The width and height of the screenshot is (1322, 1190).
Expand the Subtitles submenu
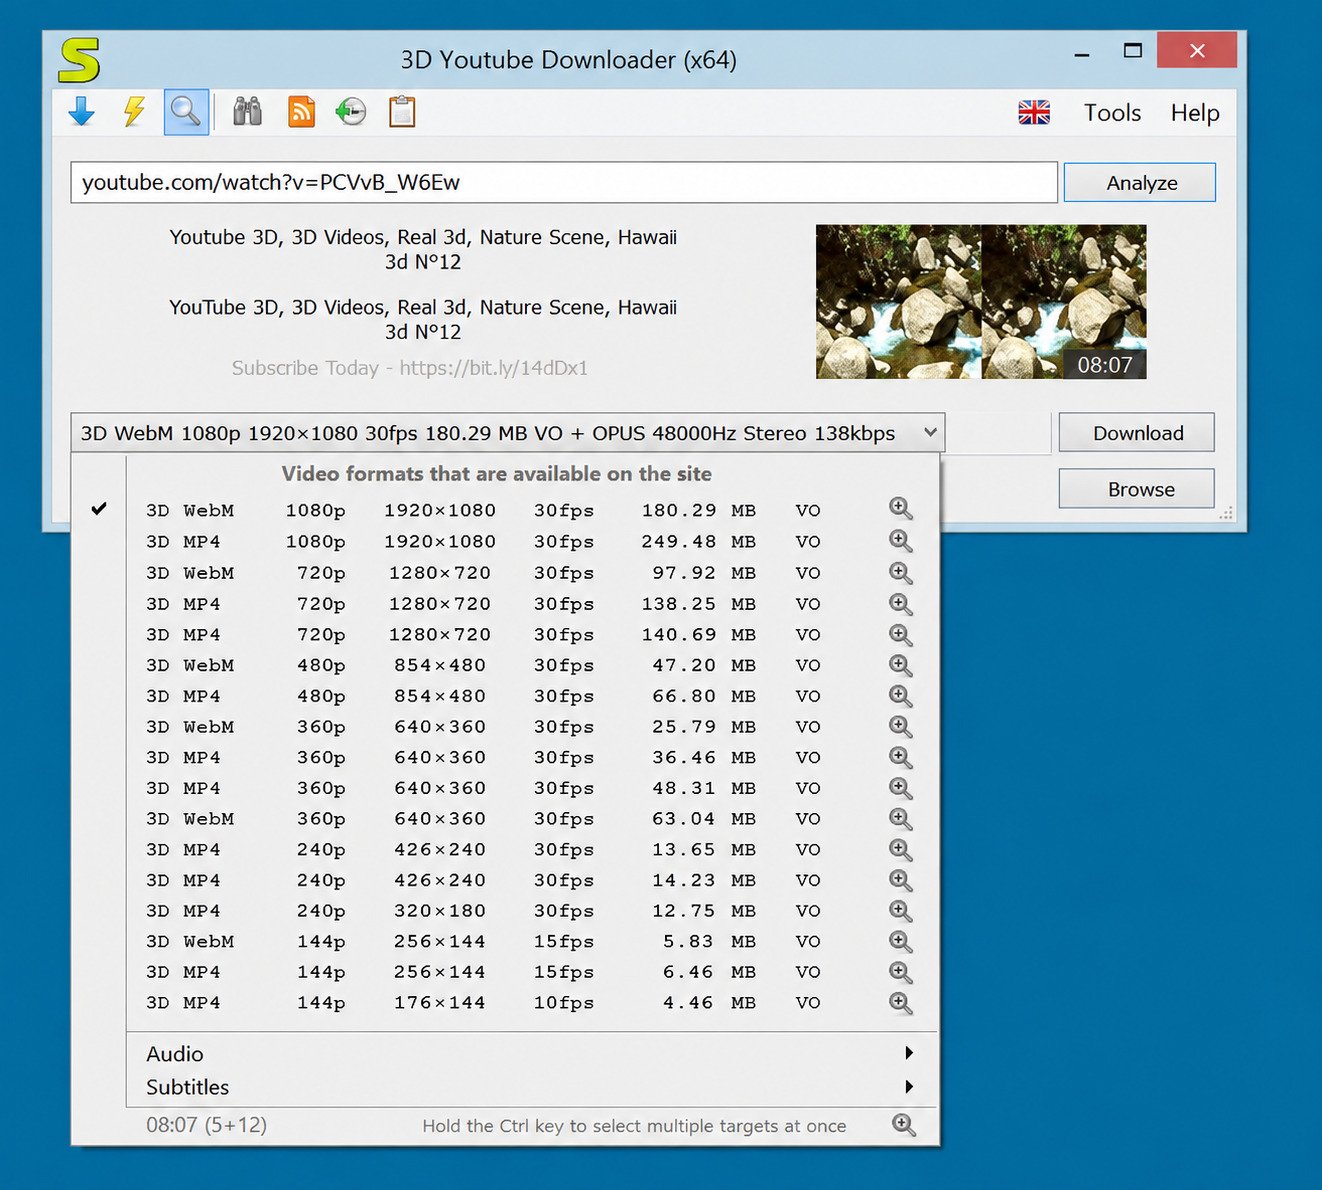pos(532,1087)
